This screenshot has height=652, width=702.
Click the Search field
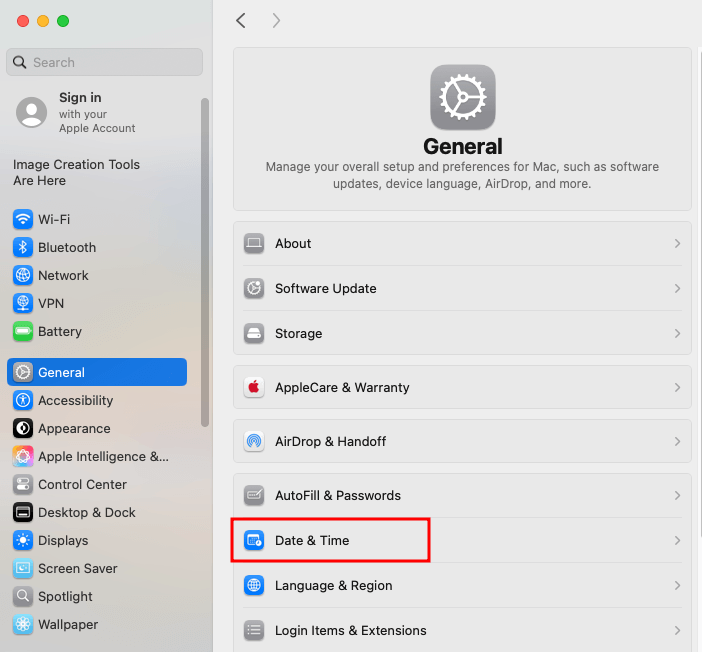(104, 62)
